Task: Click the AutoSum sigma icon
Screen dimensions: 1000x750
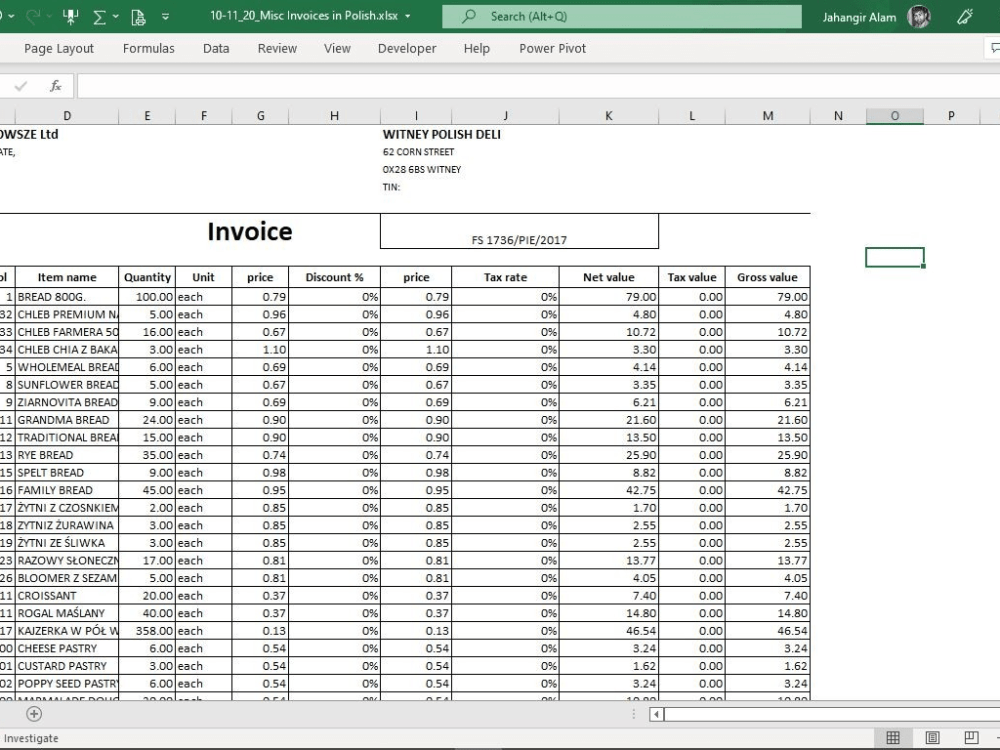Action: click(99, 17)
